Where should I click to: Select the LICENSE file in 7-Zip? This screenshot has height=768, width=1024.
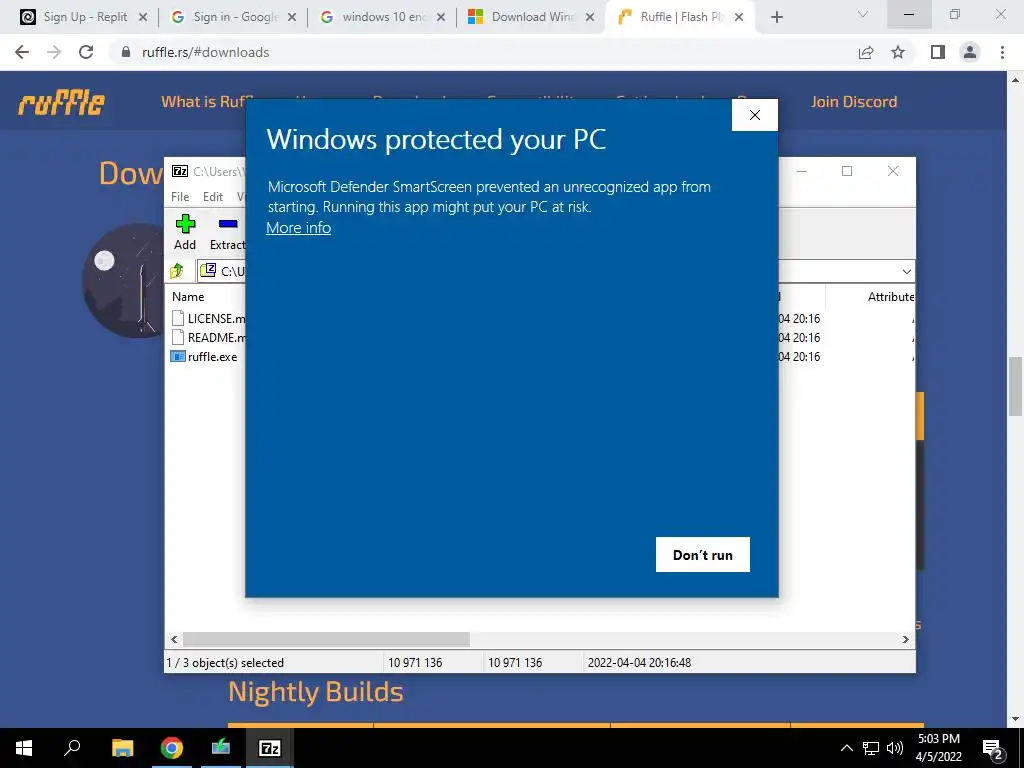click(208, 319)
